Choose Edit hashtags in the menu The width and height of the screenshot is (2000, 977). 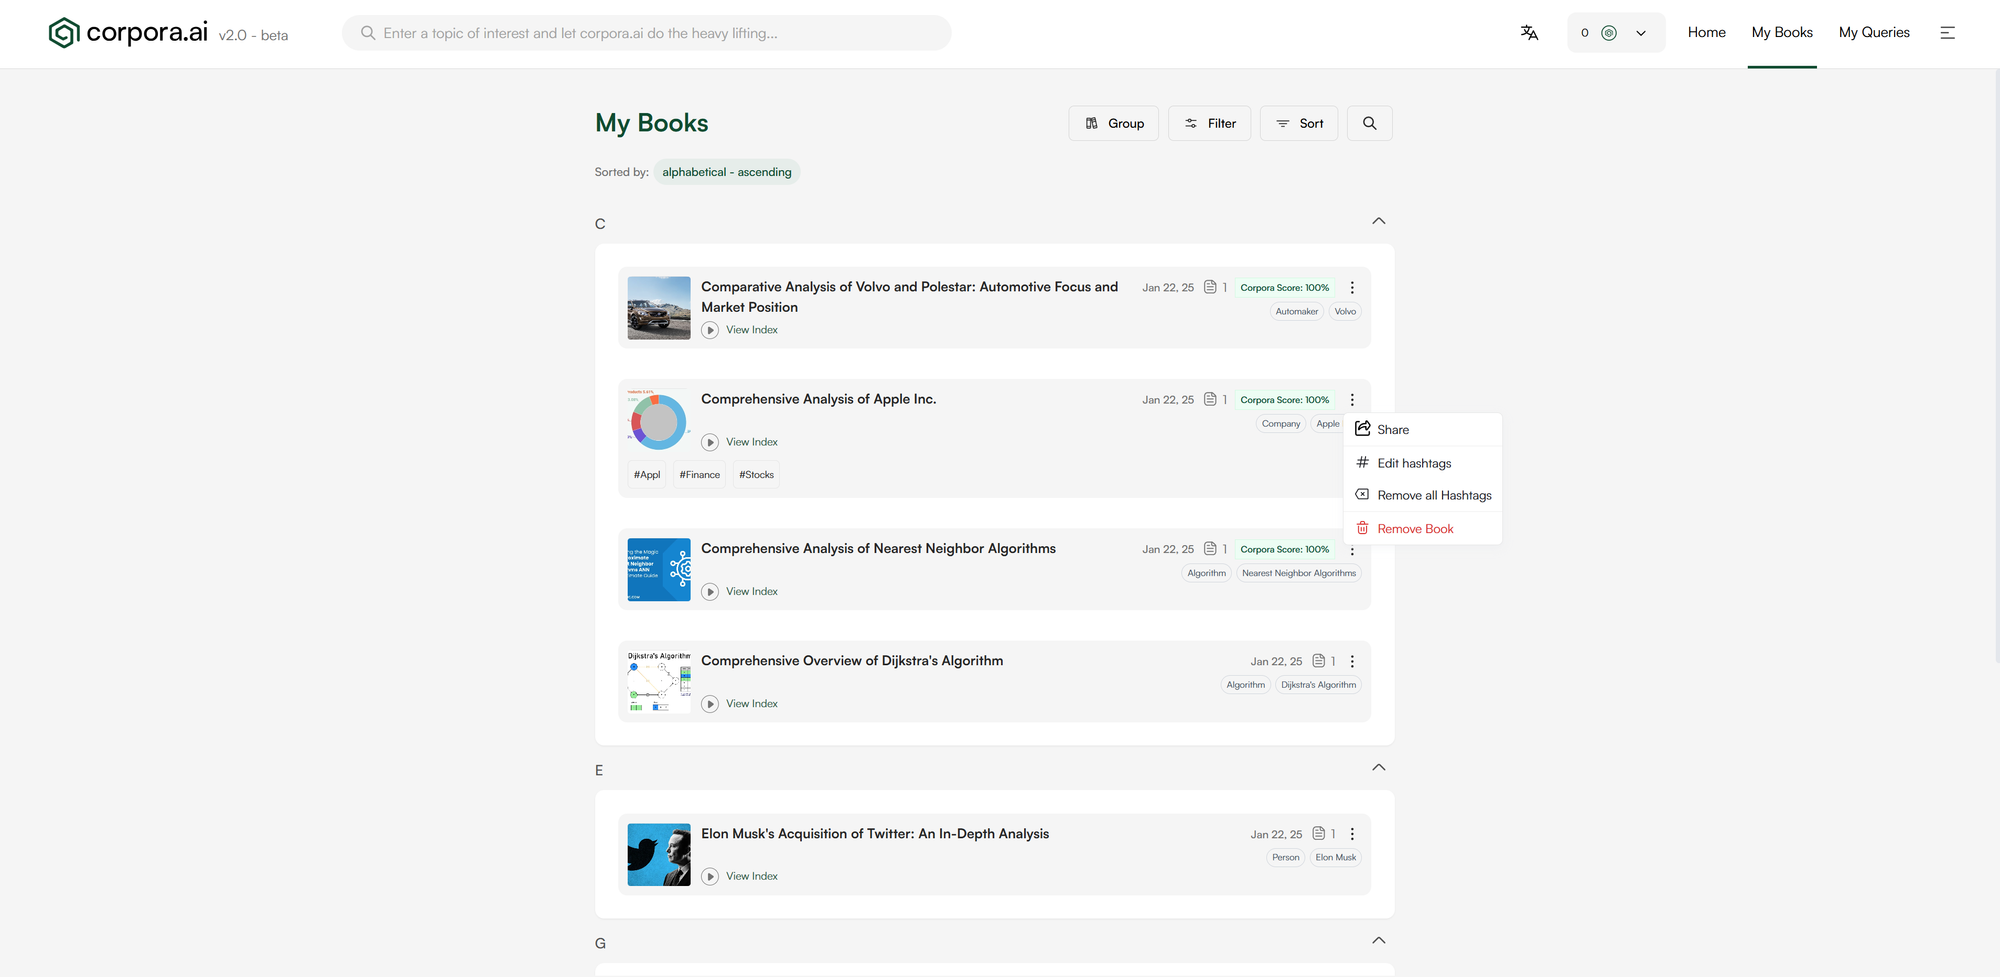[1413, 463]
